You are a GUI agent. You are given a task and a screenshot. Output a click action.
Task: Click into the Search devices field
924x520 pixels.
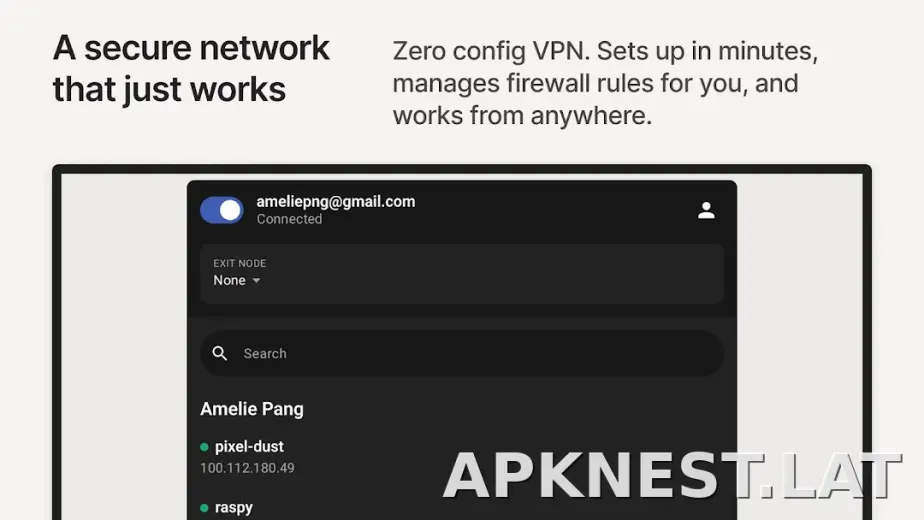pos(462,353)
